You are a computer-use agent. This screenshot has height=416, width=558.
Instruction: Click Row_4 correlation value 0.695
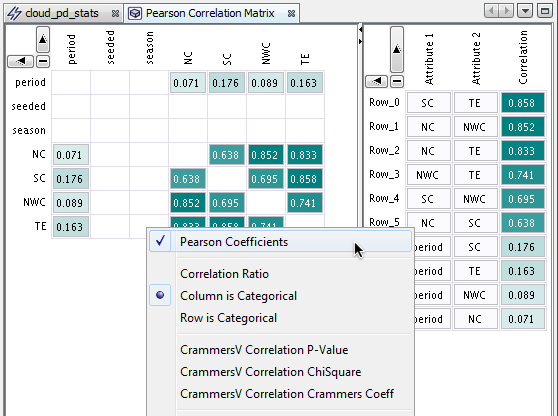click(523, 199)
